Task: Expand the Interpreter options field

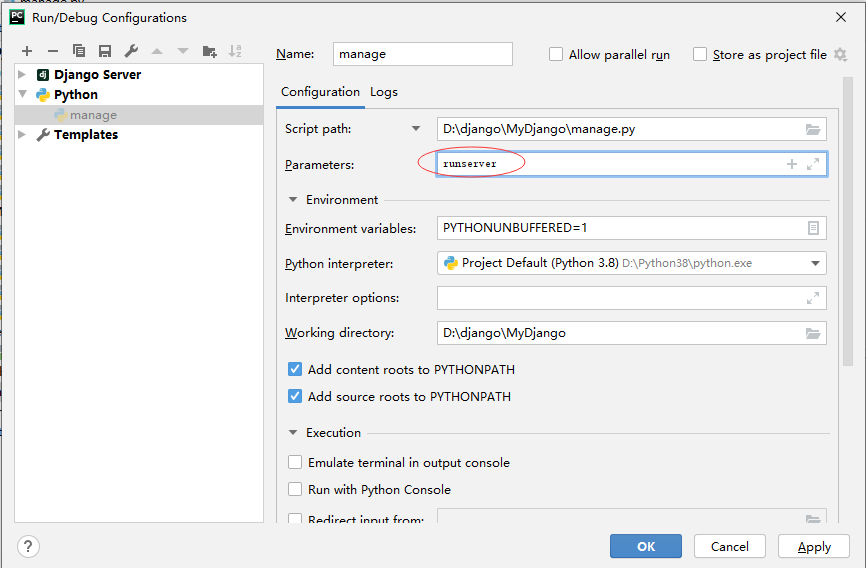Action: point(813,298)
